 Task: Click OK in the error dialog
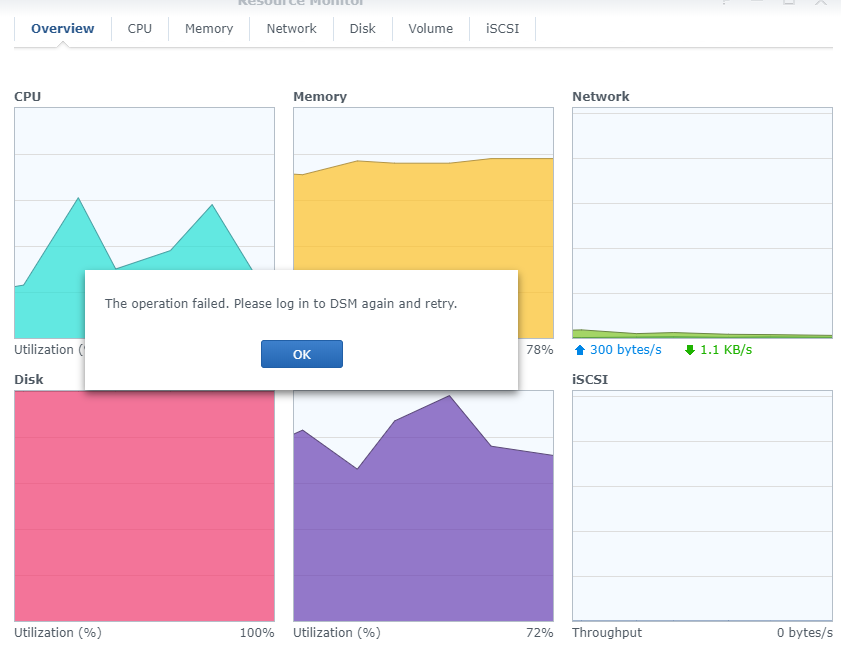(301, 354)
